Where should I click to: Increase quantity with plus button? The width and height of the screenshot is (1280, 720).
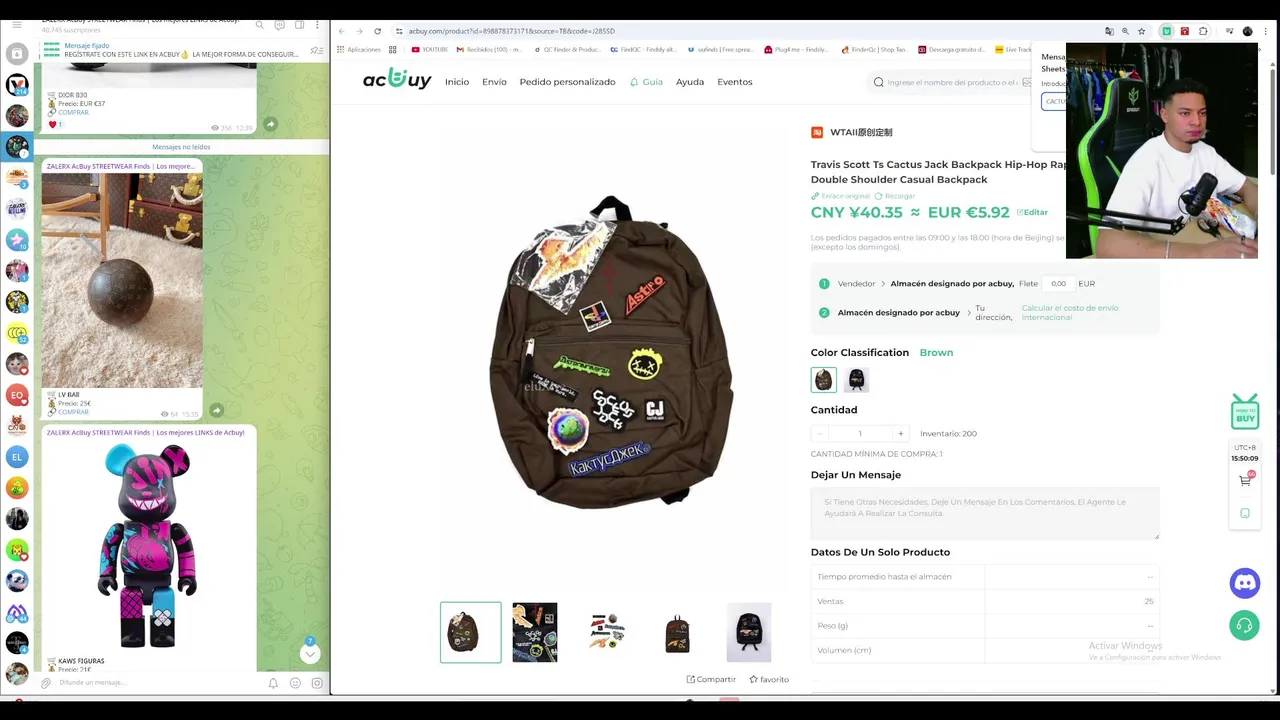(x=900, y=433)
